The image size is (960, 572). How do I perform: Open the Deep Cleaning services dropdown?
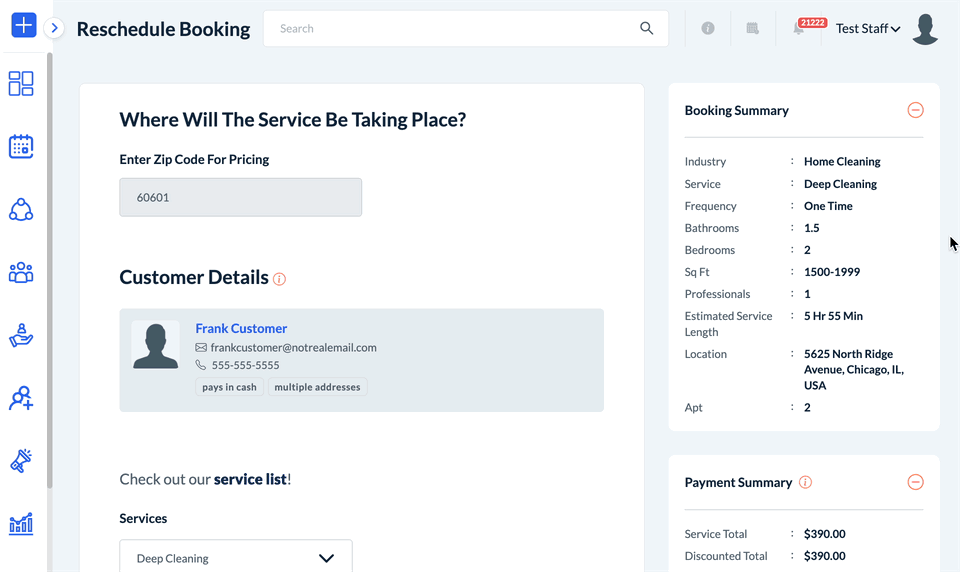tap(236, 558)
